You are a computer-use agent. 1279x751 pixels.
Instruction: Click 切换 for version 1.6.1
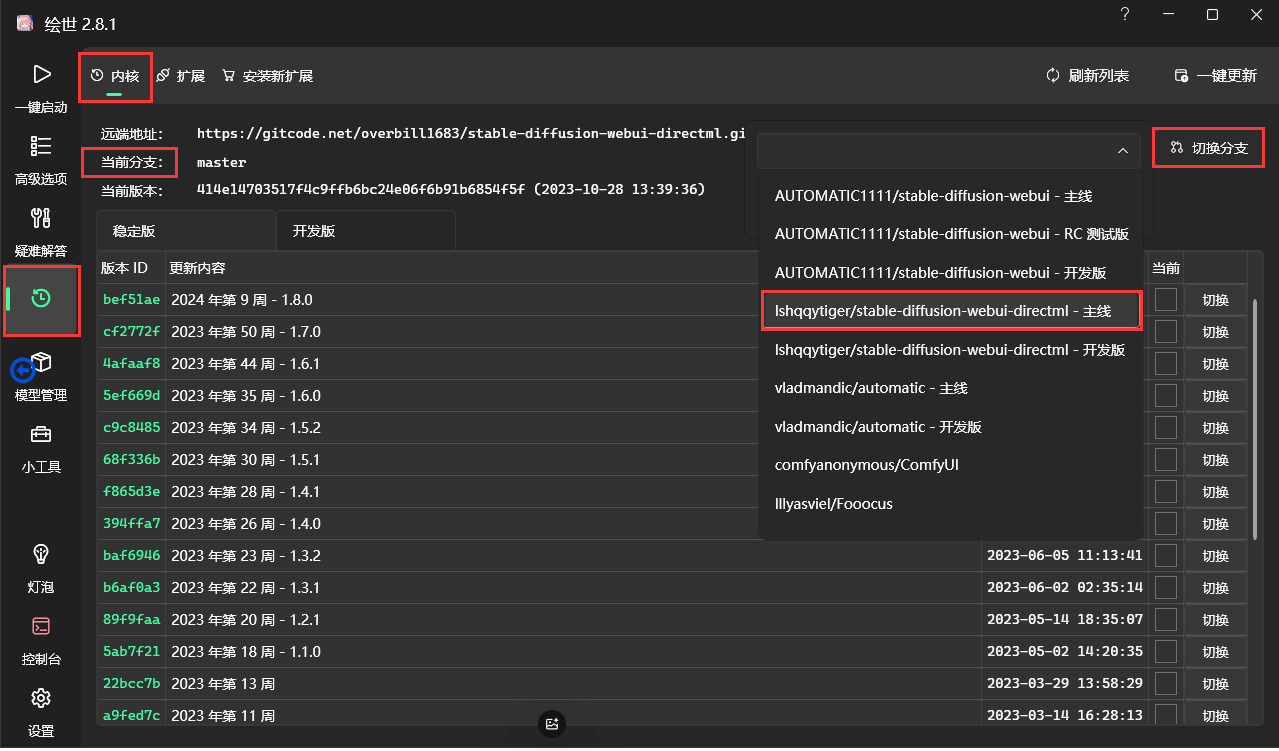pos(1215,364)
